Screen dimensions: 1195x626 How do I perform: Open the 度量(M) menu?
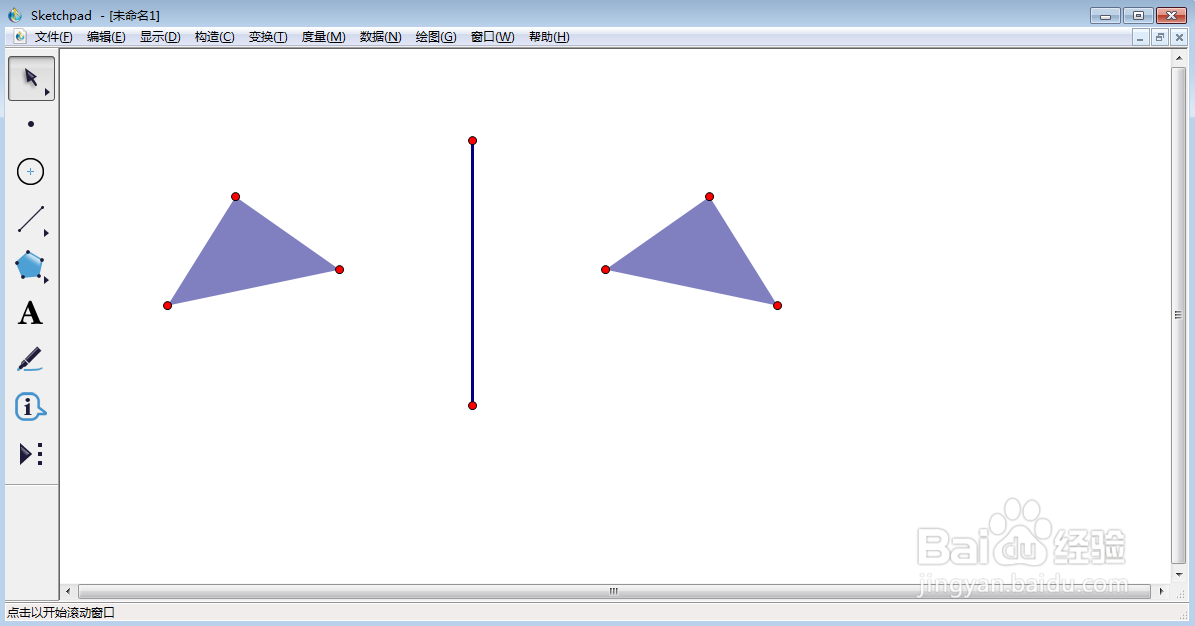323,37
